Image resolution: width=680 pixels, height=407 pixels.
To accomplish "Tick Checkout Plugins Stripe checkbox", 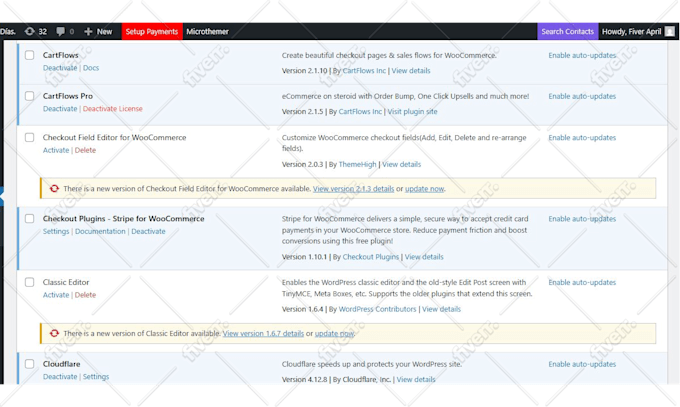I will pos(29,219).
